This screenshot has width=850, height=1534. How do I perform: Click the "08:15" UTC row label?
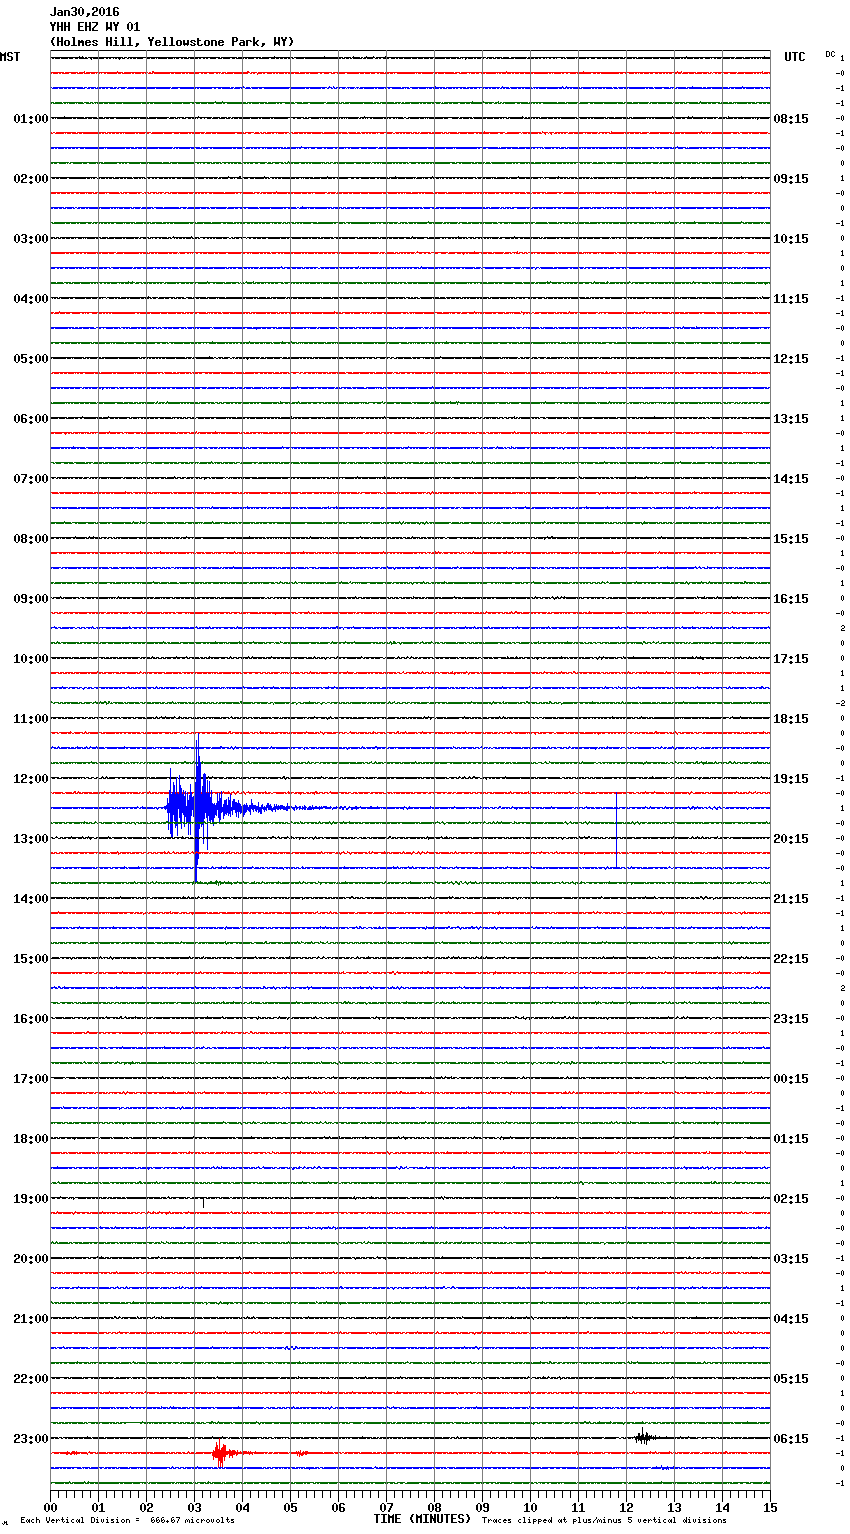click(x=791, y=119)
